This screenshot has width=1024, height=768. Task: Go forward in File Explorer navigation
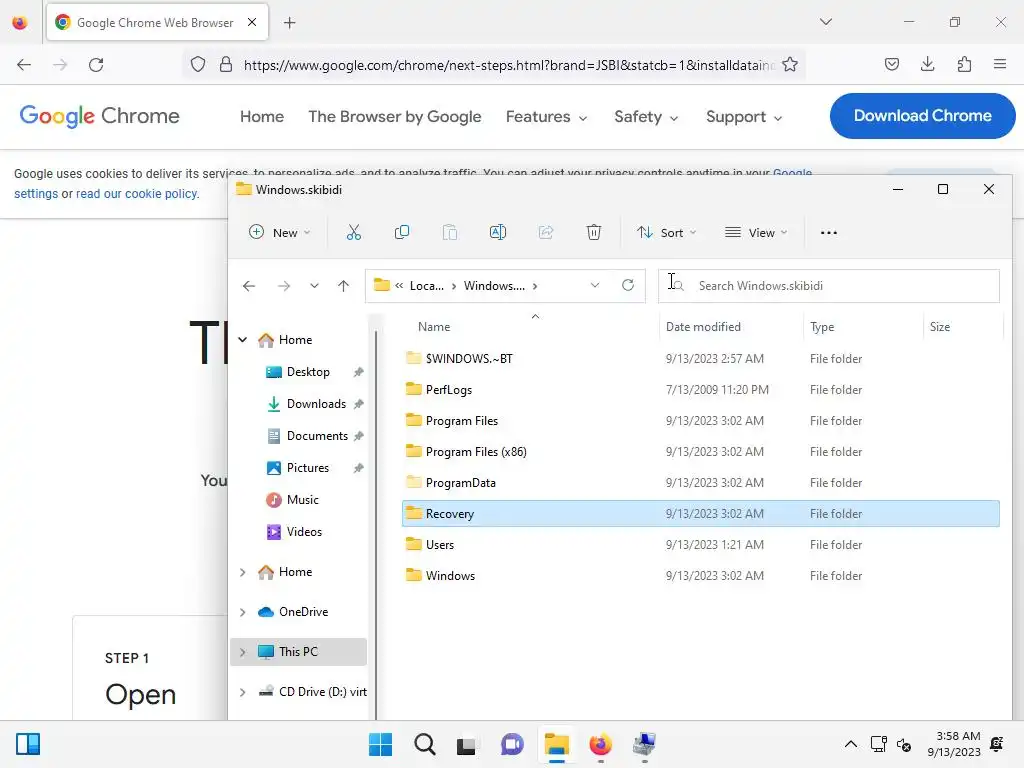283,286
